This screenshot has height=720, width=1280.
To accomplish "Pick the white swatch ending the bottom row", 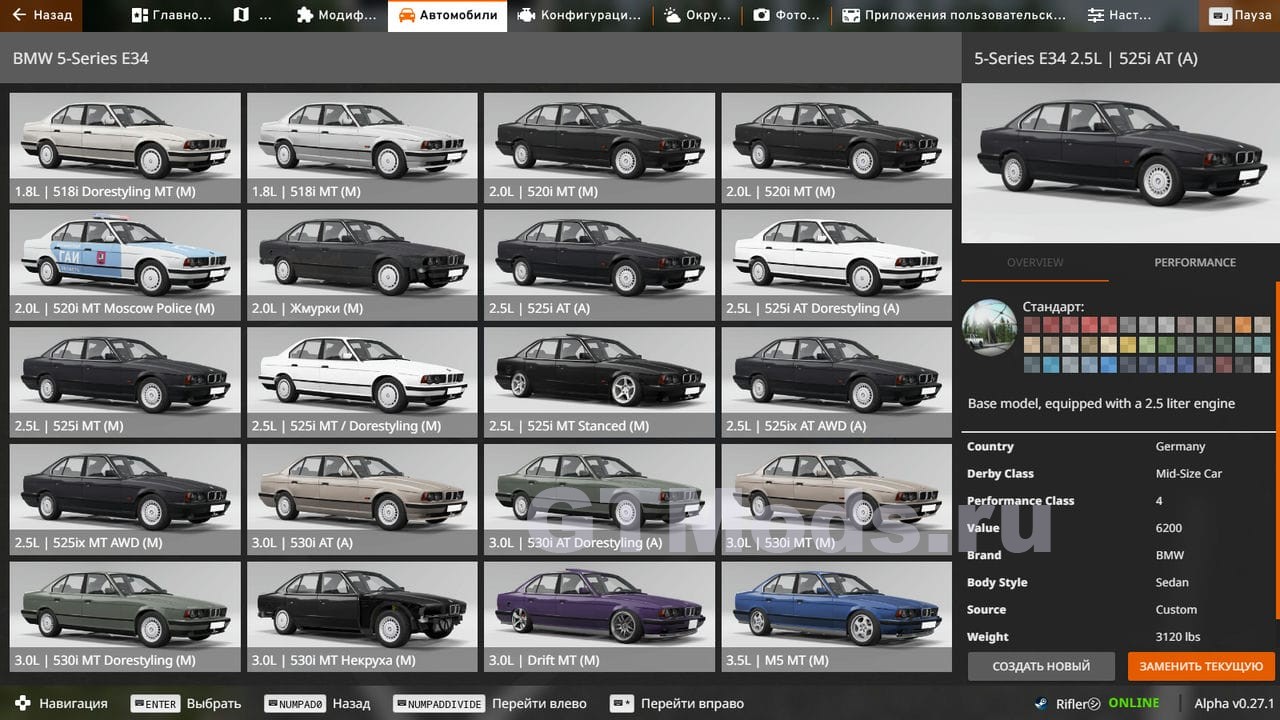I will [x=1262, y=365].
